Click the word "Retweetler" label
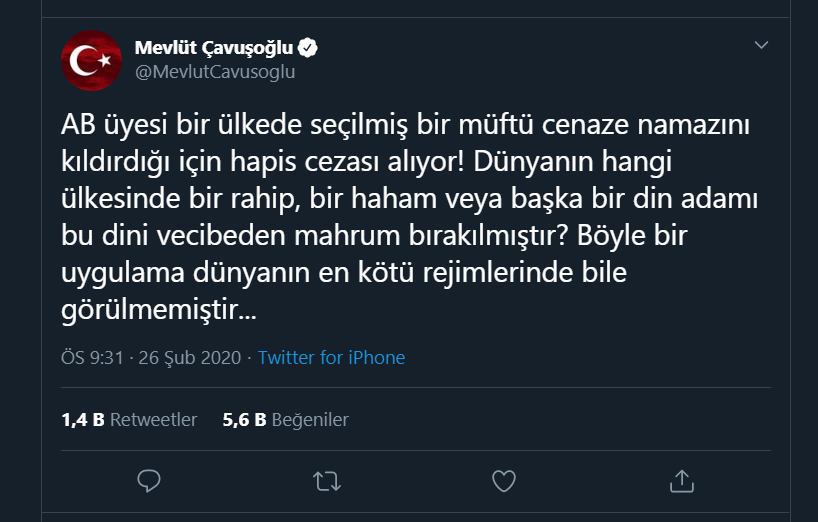 point(153,419)
